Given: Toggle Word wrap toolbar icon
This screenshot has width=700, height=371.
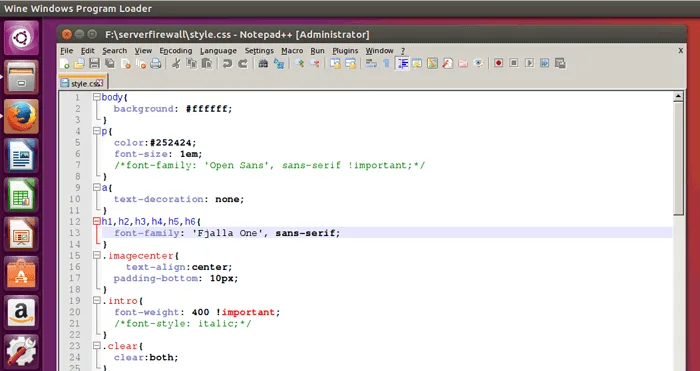Looking at the screenshot, I should coord(371,63).
